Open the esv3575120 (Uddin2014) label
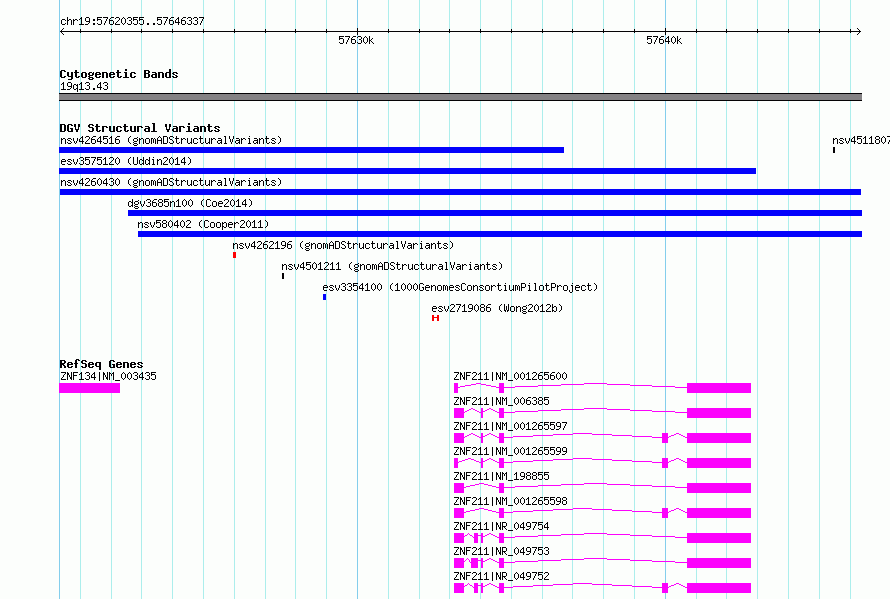Screen dimensions: 890x599 [x=126, y=161]
